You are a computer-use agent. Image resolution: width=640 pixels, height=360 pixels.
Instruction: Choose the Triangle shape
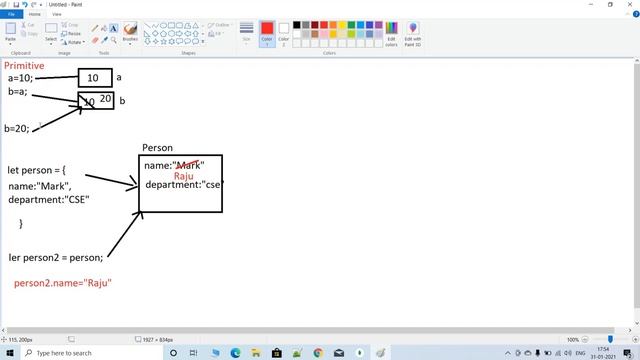[x=196, y=25]
